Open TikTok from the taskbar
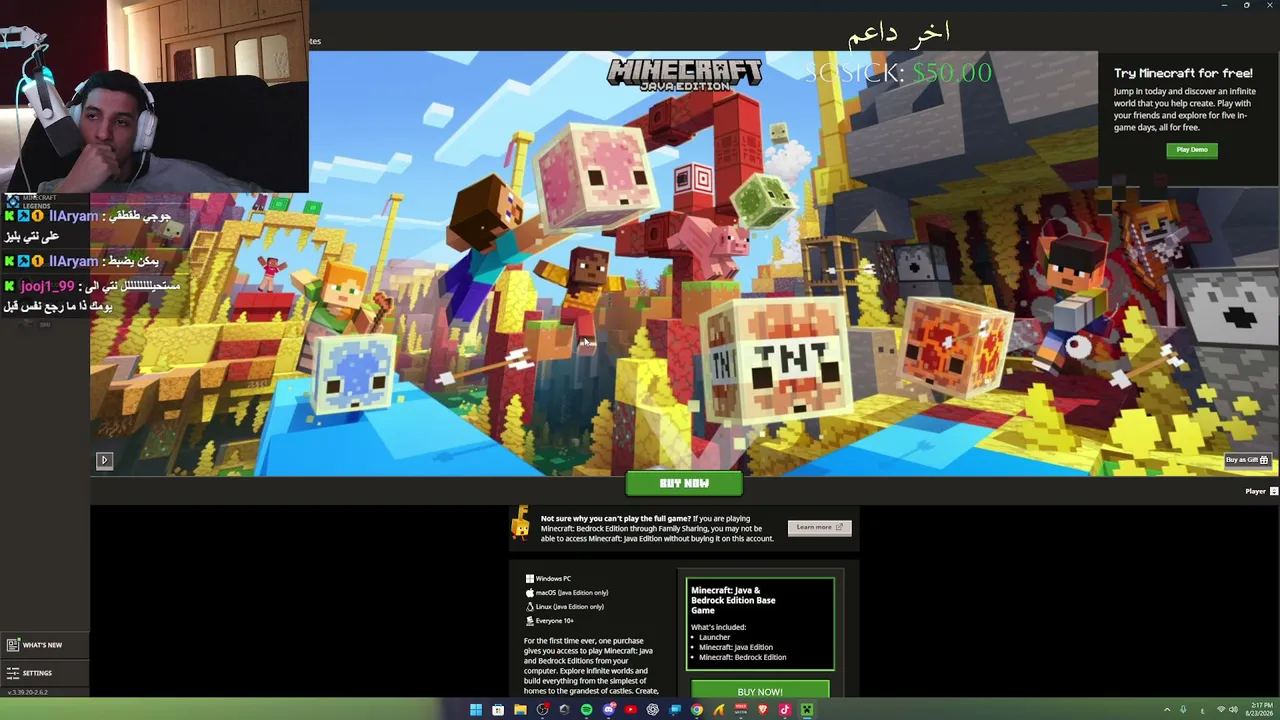Image resolution: width=1280 pixels, height=720 pixels. coord(784,710)
